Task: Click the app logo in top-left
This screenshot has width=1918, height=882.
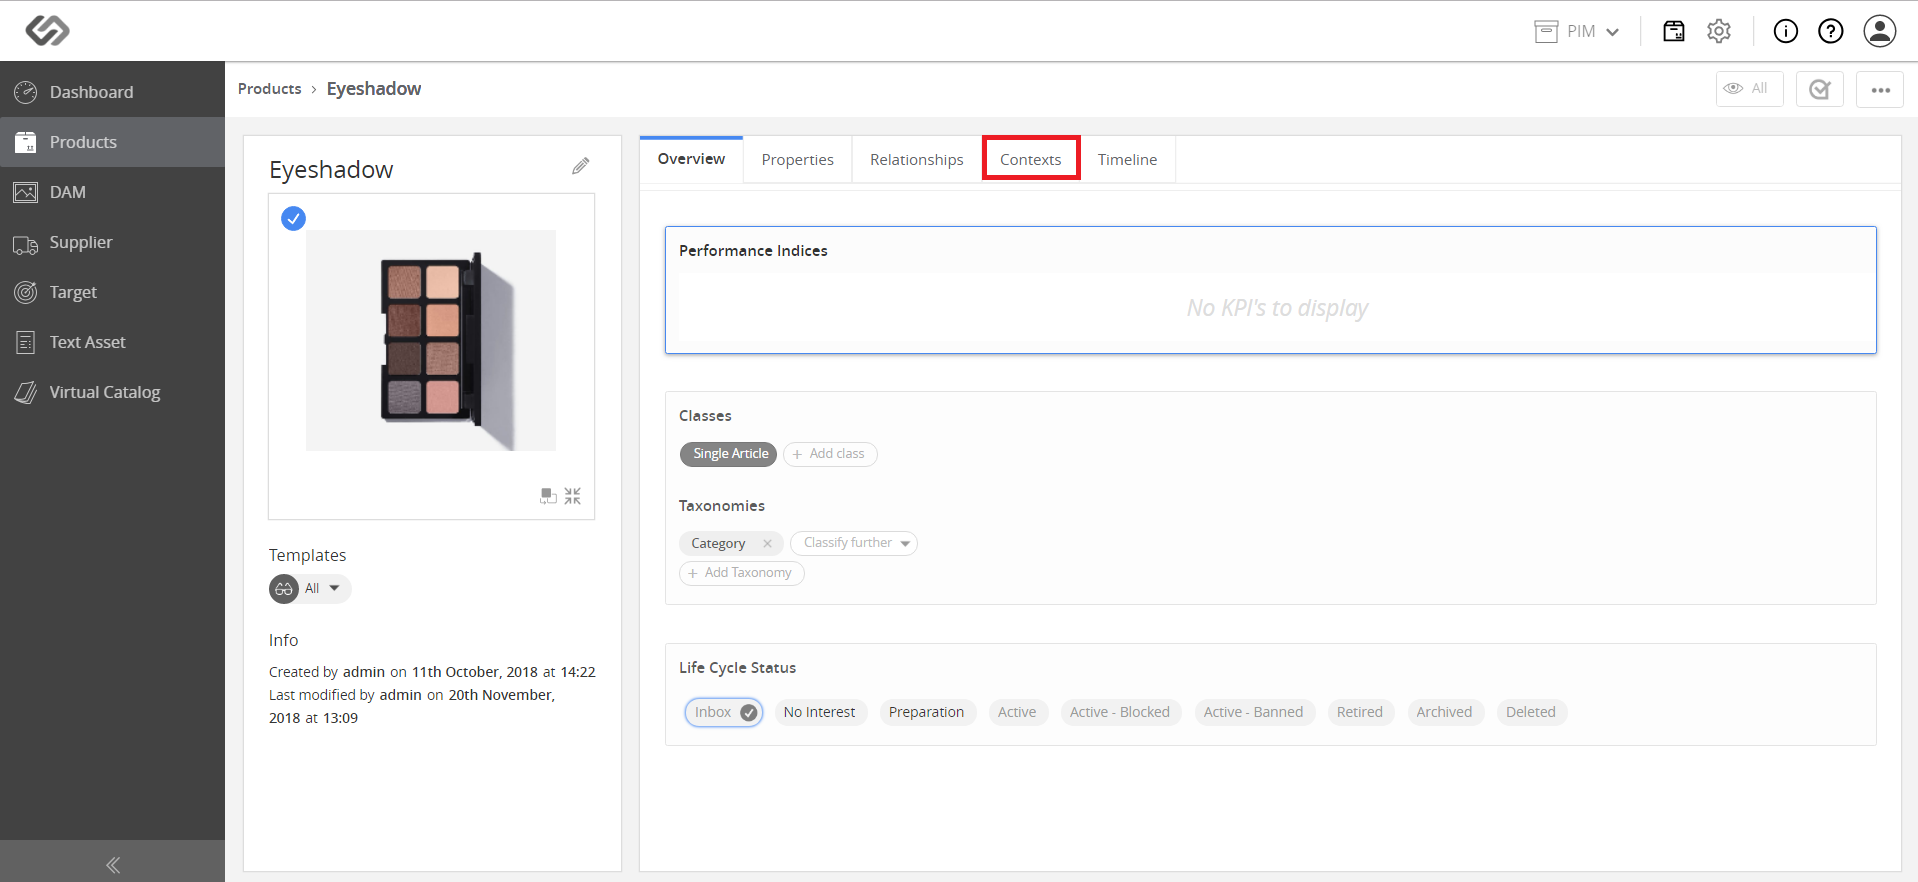Action: point(47,31)
